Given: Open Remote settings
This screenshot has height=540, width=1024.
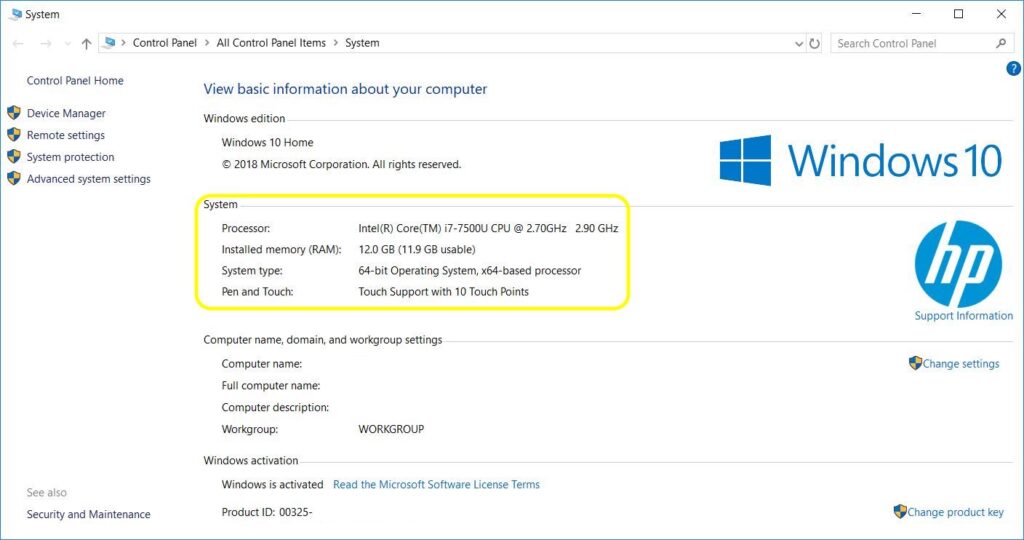Looking at the screenshot, I should 65,136.
